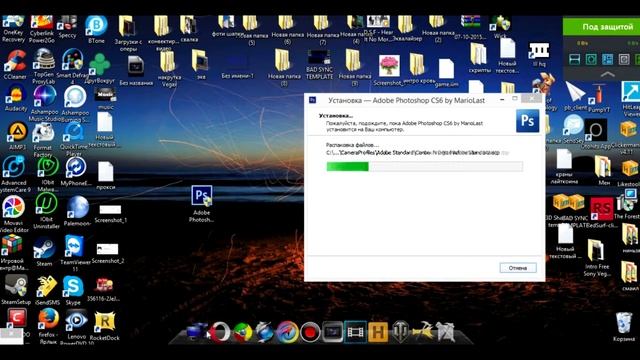Click the Под защитой green banner

(601, 27)
